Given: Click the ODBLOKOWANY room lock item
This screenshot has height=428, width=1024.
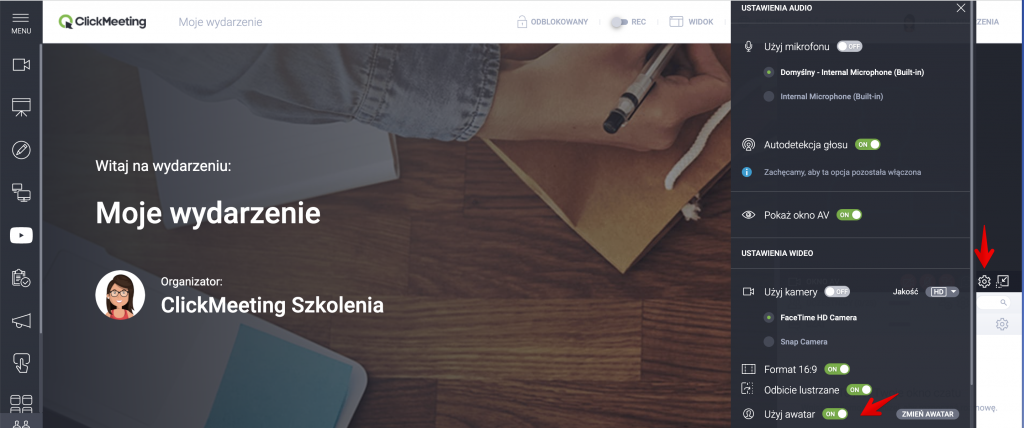Looking at the screenshot, I should click(552, 22).
